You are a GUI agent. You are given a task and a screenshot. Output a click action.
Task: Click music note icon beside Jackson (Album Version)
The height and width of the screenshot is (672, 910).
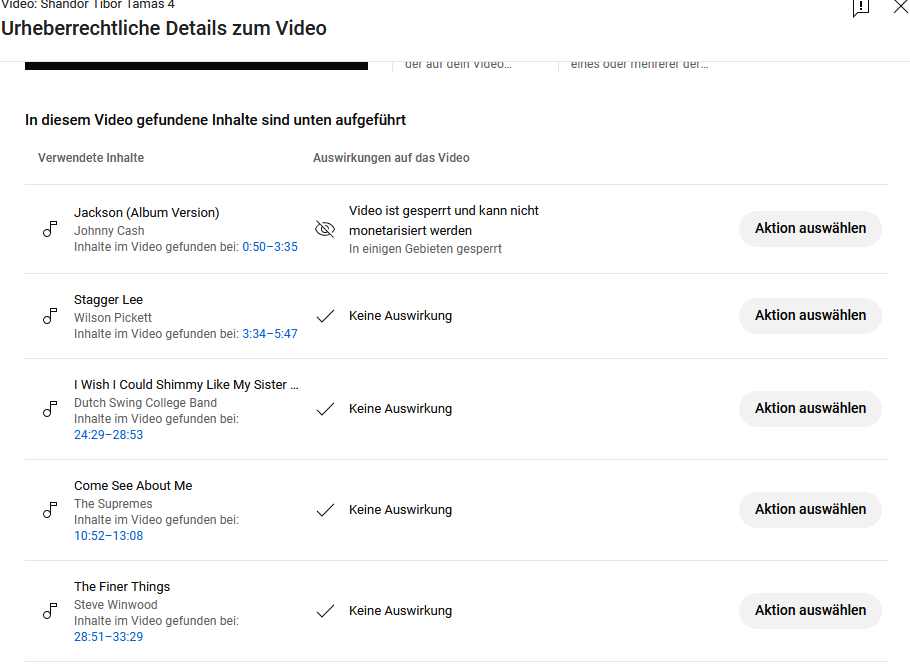click(x=50, y=229)
